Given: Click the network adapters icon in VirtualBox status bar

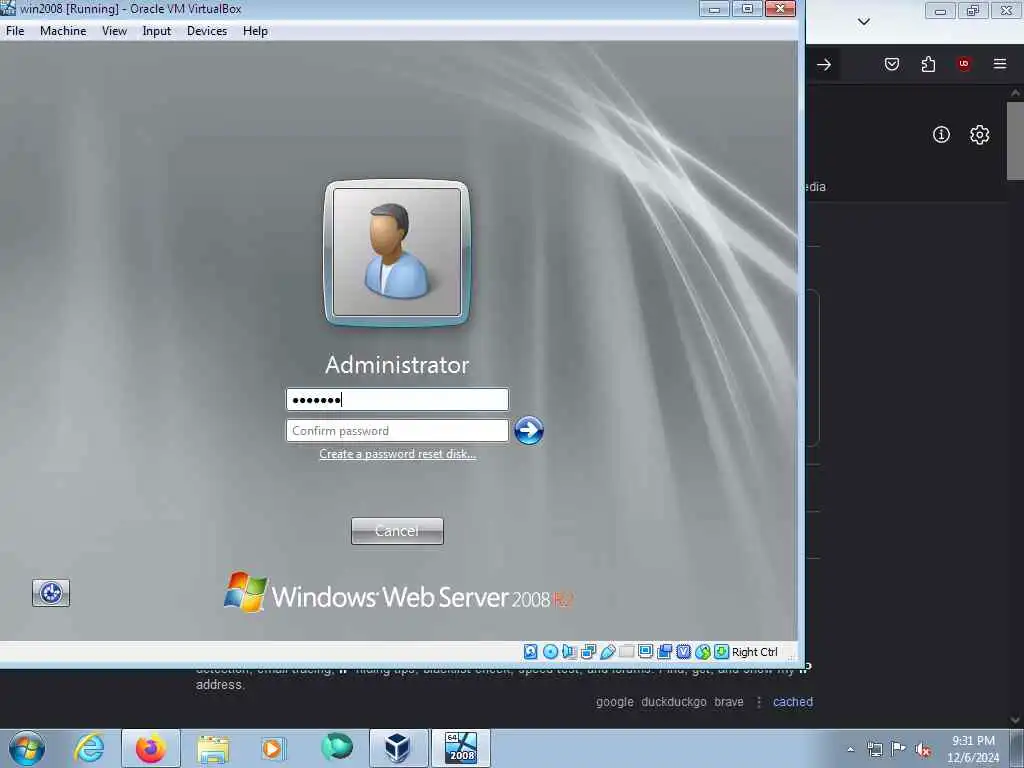Looking at the screenshot, I should pos(588,651).
